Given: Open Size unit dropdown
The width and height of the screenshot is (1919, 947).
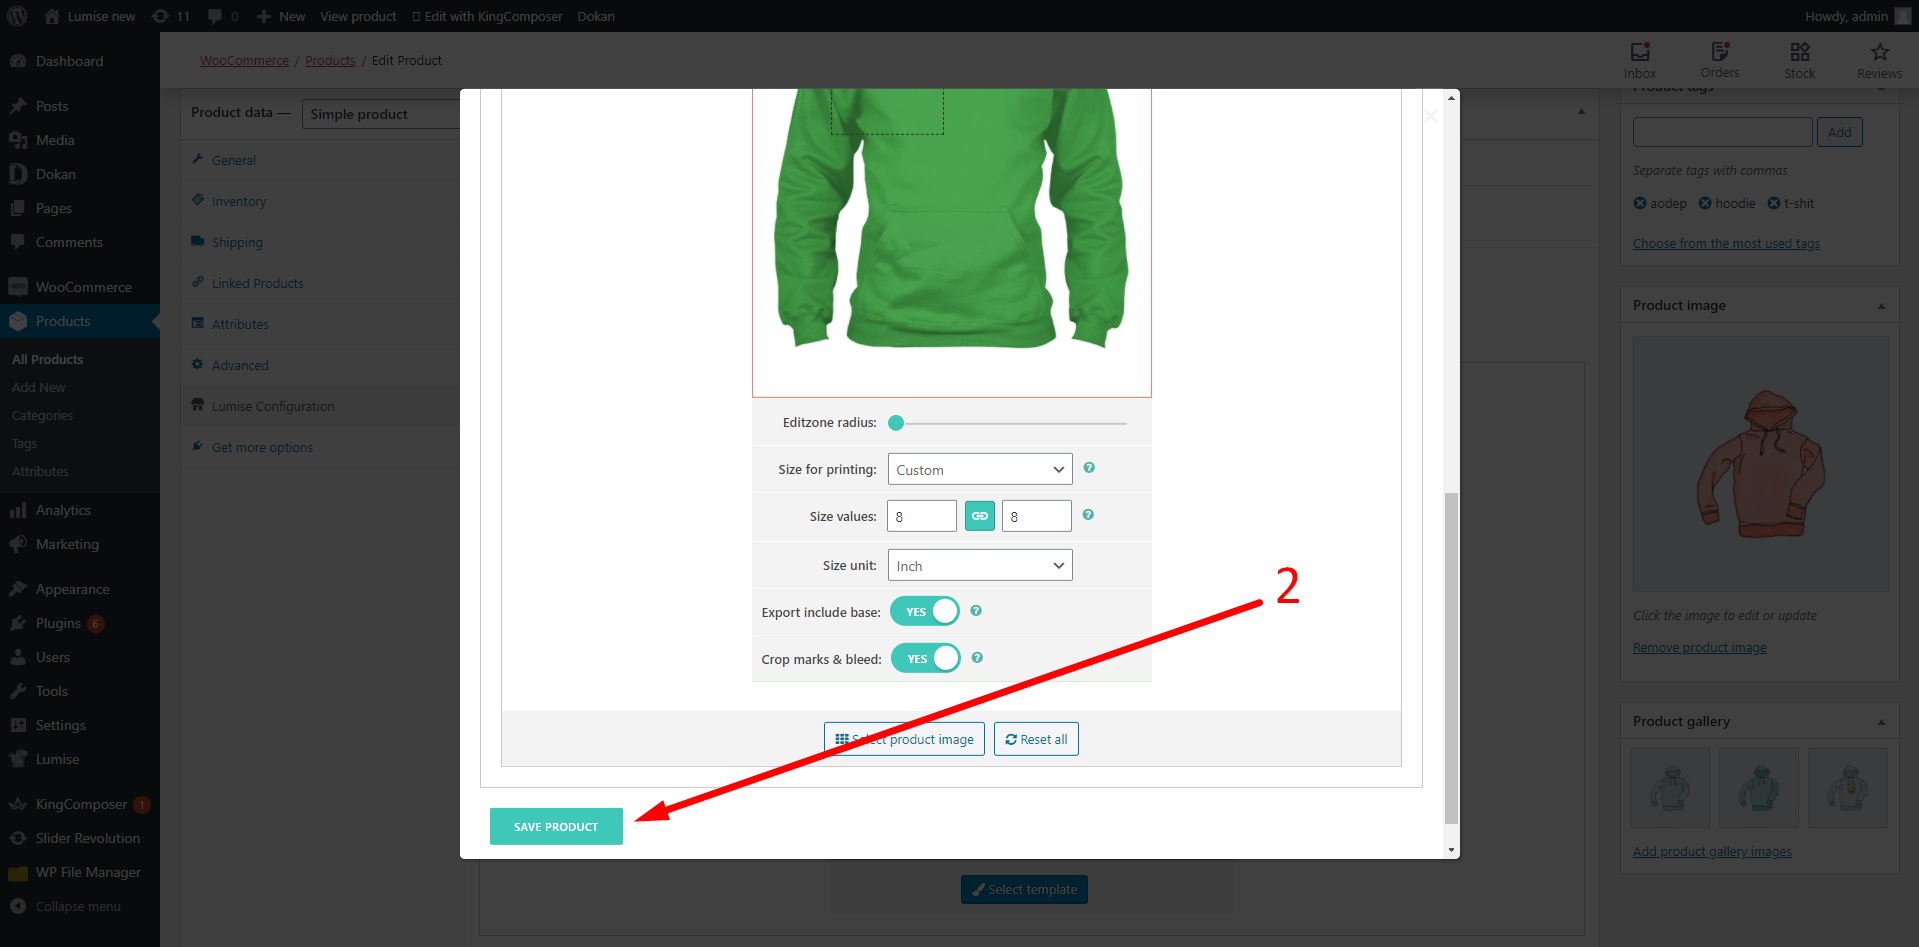Looking at the screenshot, I should [x=980, y=565].
